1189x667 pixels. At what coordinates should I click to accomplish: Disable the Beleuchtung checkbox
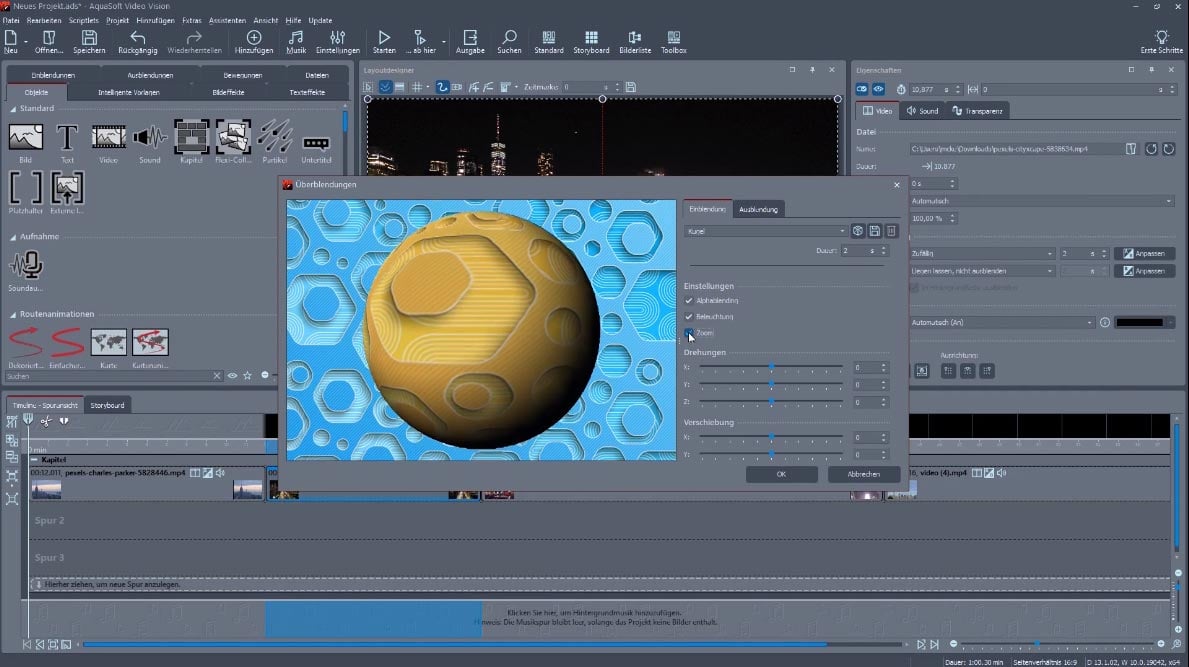(x=689, y=316)
